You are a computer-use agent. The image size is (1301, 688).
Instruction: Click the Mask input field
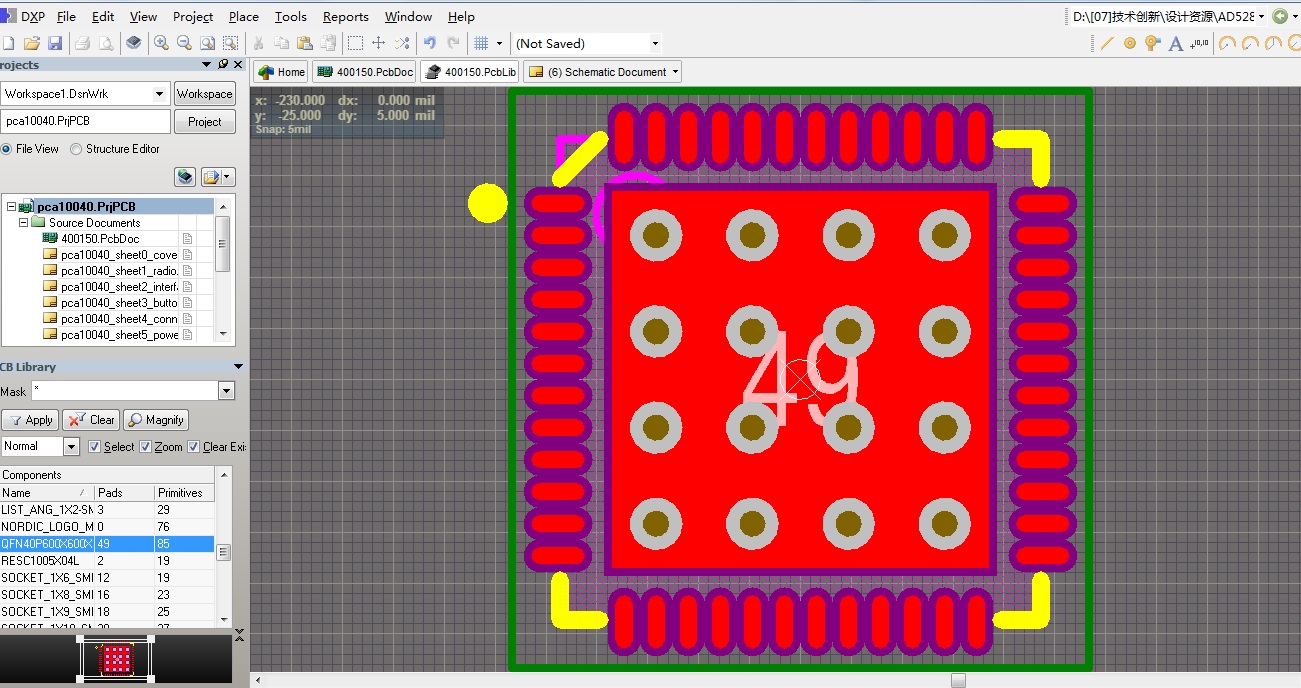coord(124,391)
